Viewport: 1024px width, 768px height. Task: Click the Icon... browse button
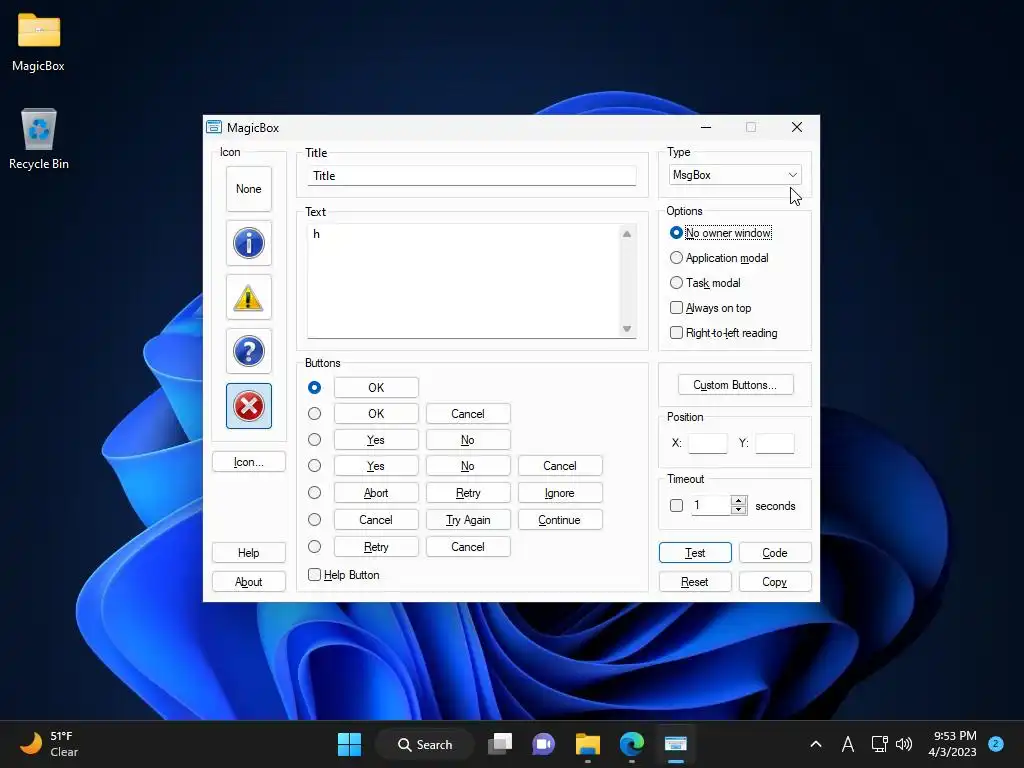coord(249,462)
